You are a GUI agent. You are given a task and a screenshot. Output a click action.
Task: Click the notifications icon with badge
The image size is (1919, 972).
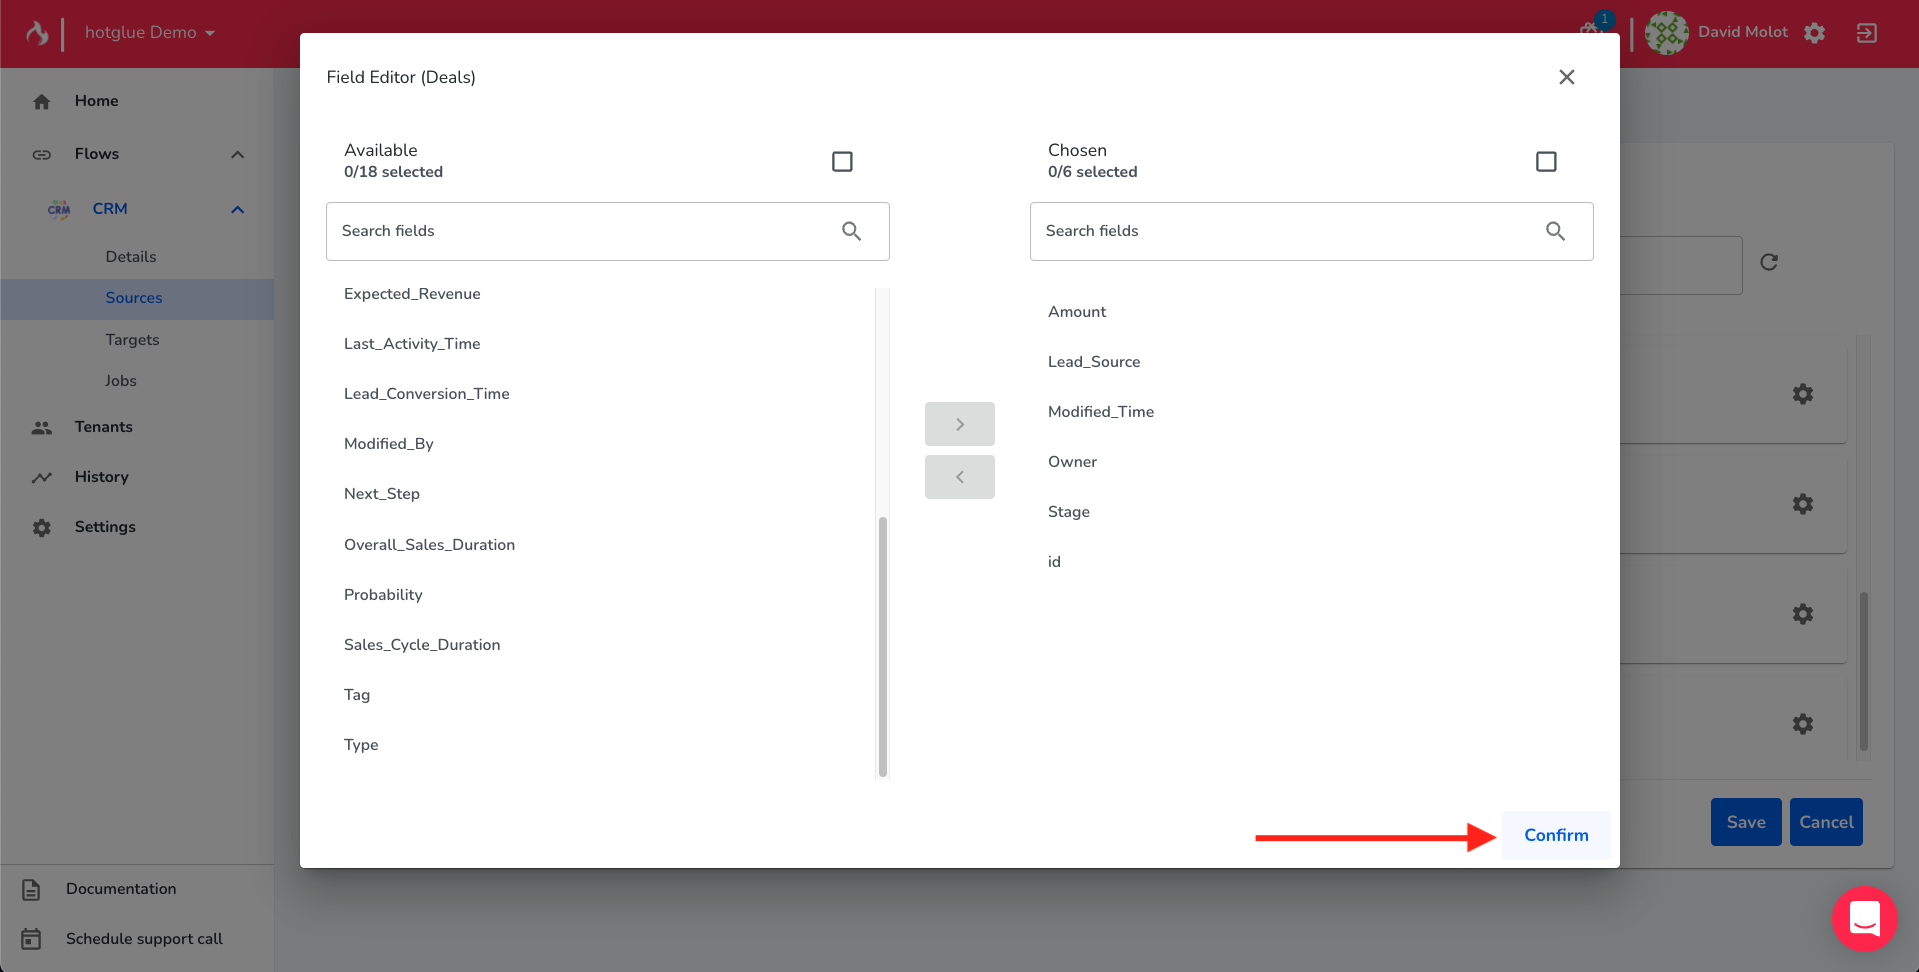(x=1593, y=26)
